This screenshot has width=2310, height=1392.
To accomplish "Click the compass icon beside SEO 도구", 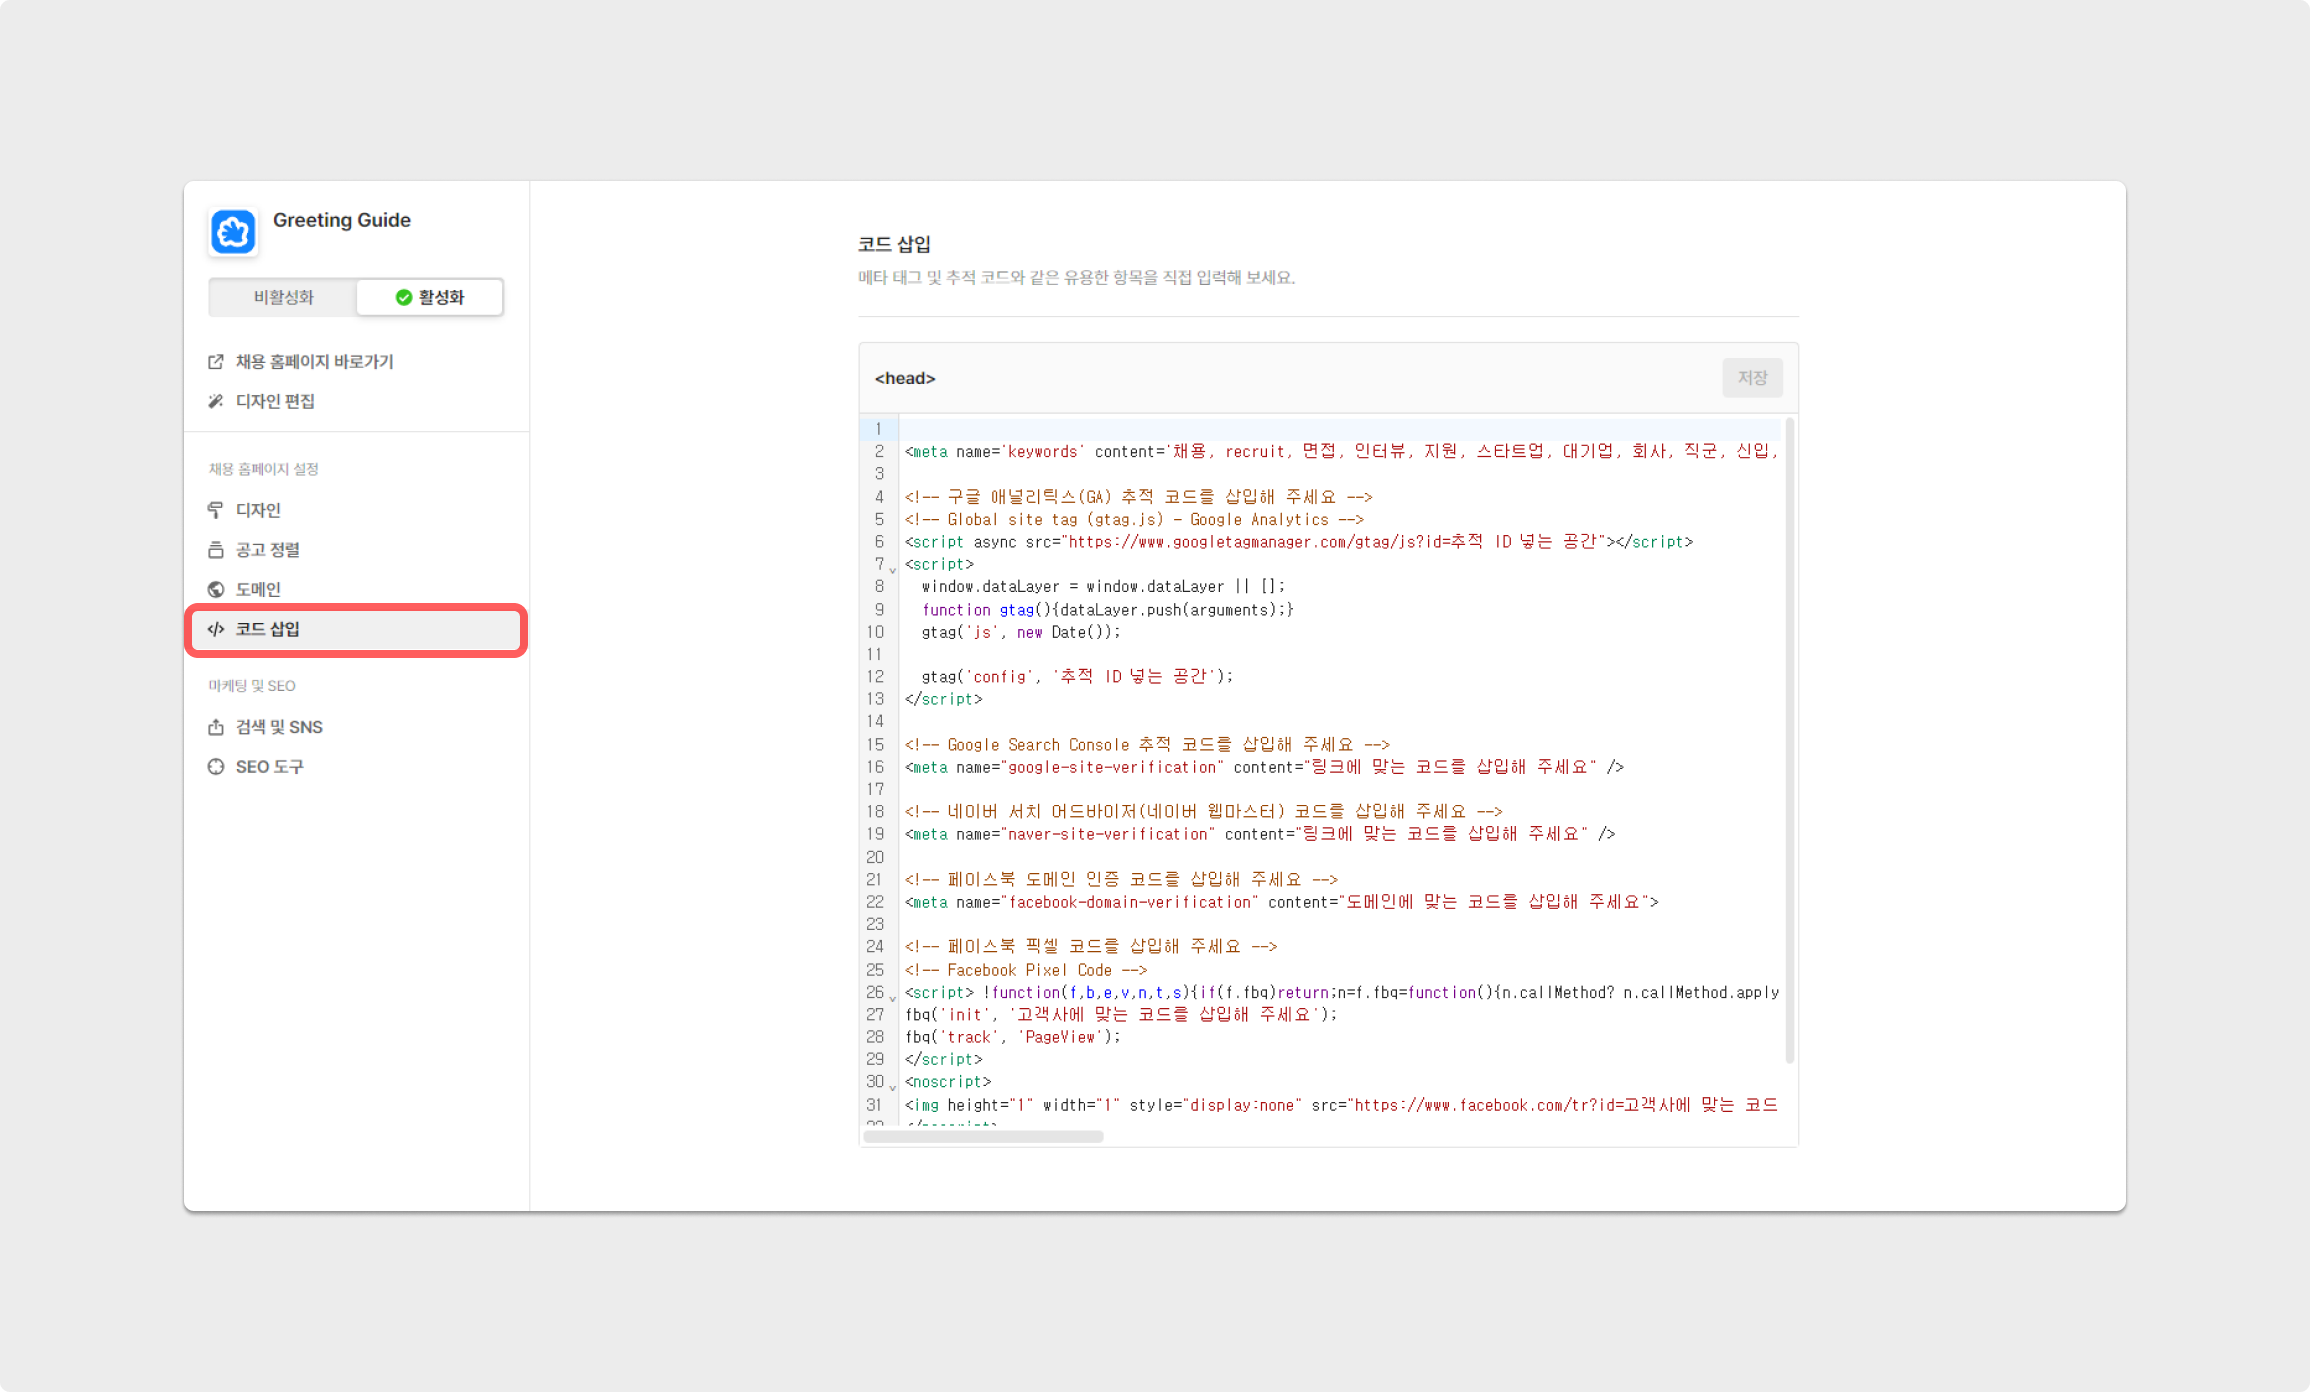I will point(216,767).
